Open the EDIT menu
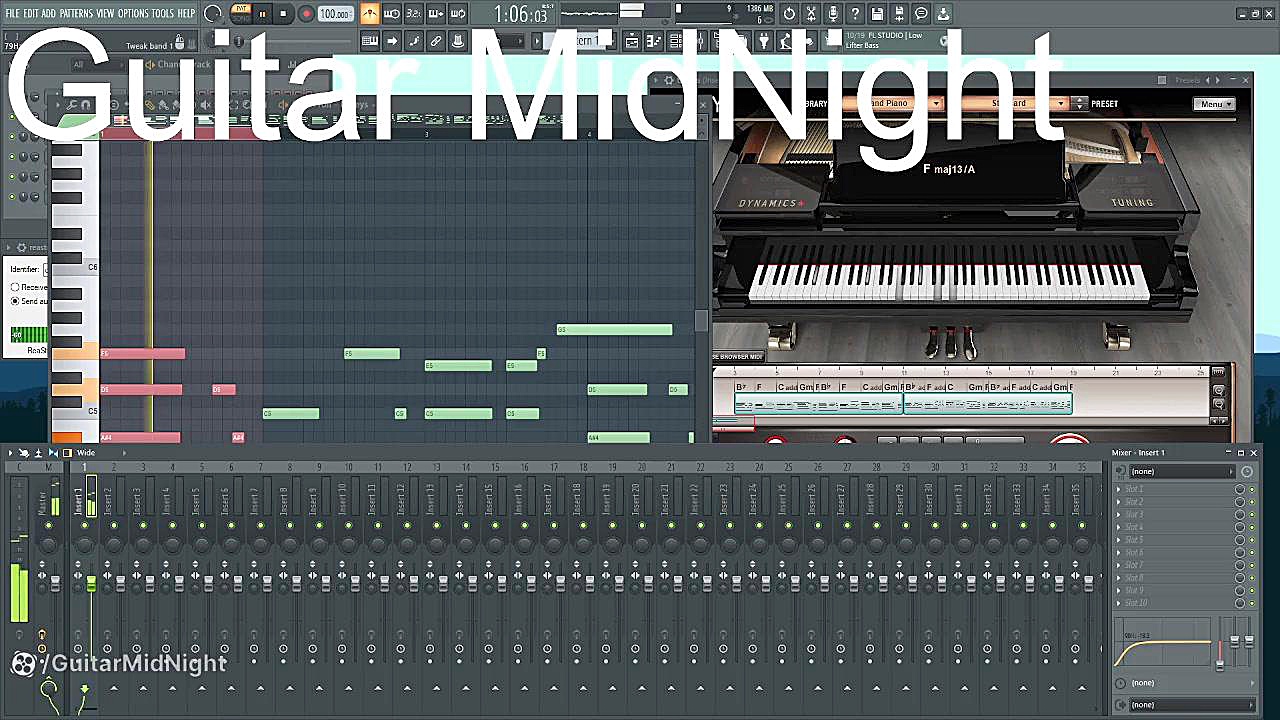Image resolution: width=1280 pixels, height=720 pixels. 31,14
